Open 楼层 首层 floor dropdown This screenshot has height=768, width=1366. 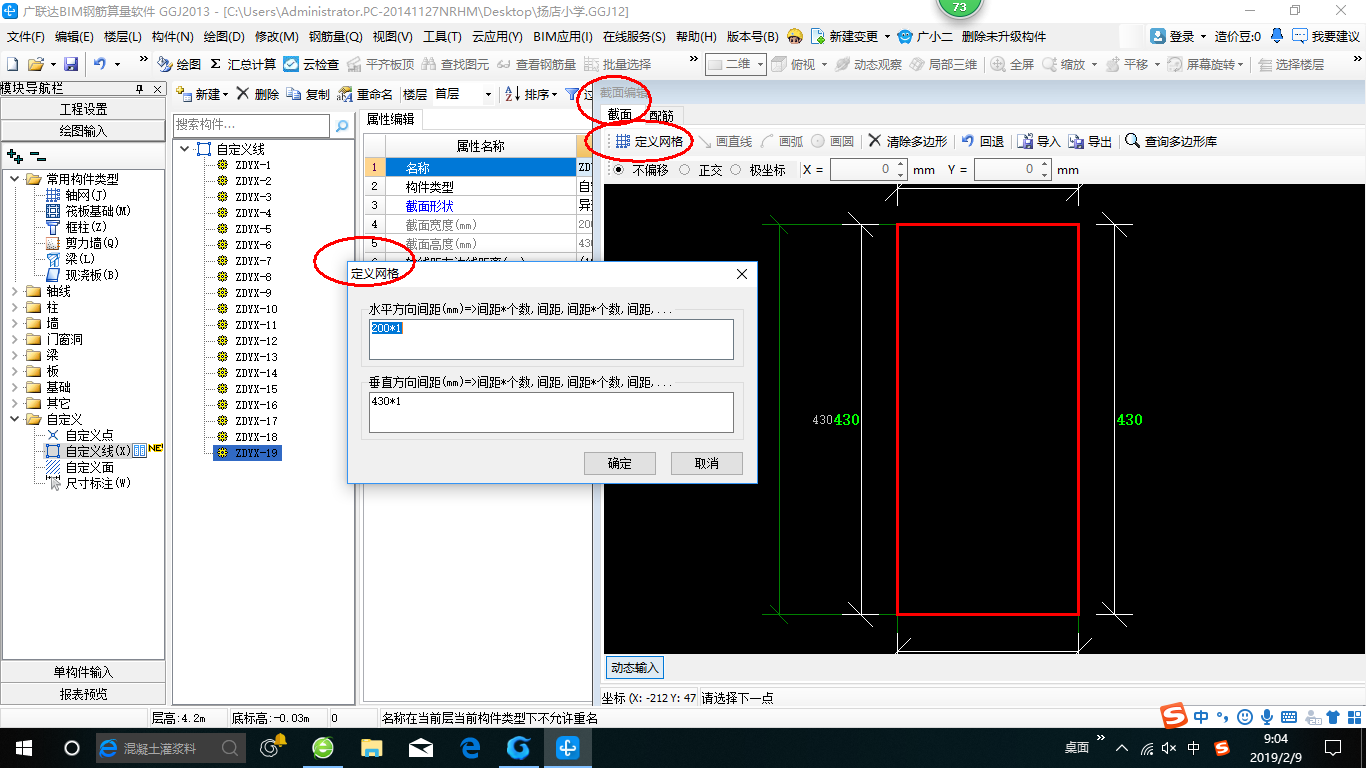click(x=488, y=94)
